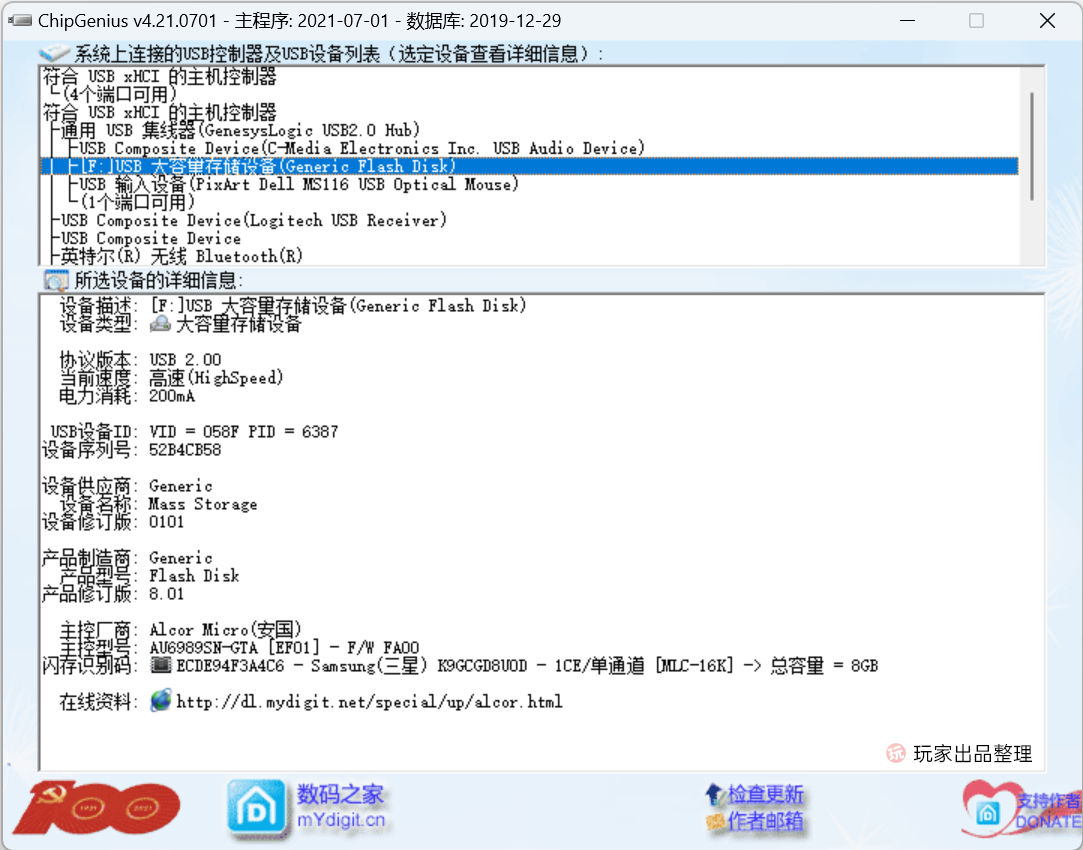Image resolution: width=1083 pixels, height=850 pixels.
Task: Open the 数码之家 website link
Action: click(341, 794)
